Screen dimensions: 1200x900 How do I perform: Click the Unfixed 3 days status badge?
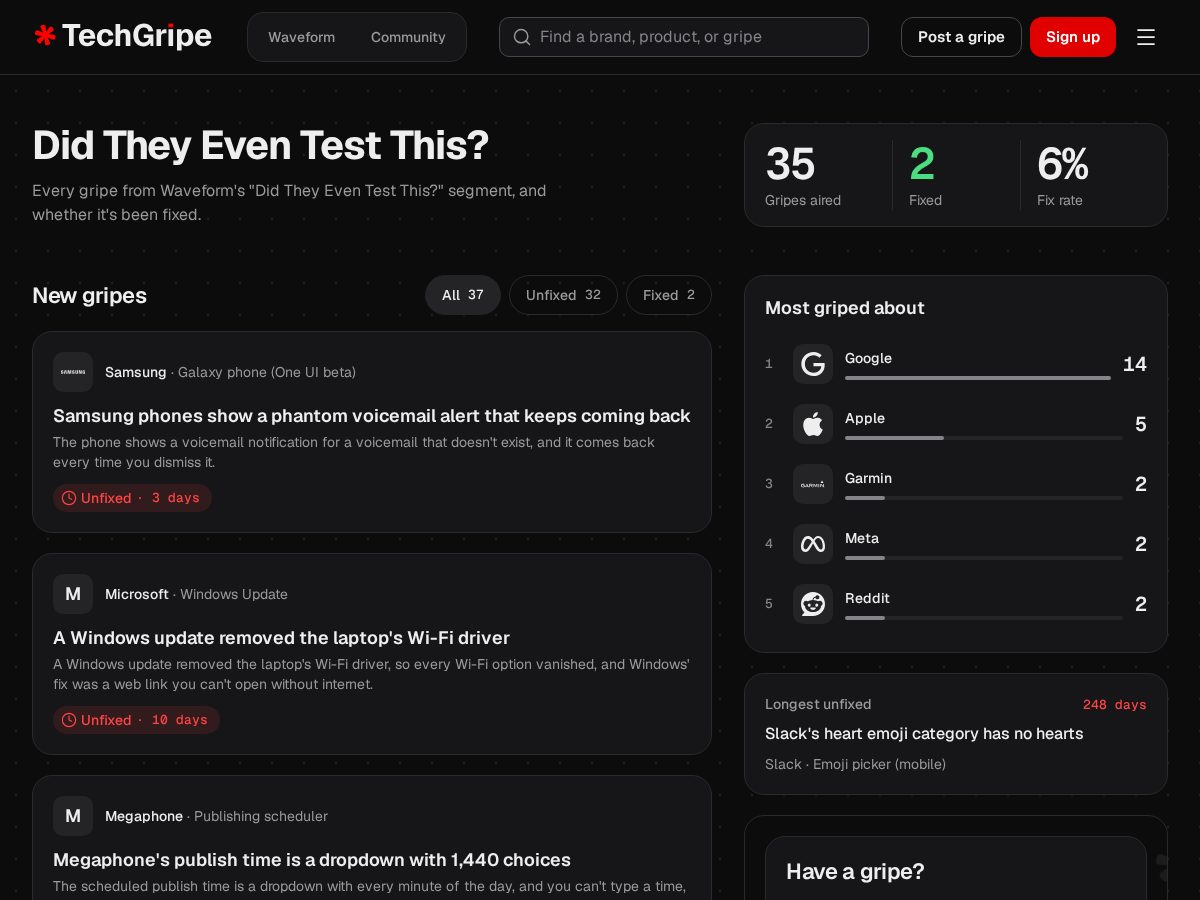click(x=132, y=498)
